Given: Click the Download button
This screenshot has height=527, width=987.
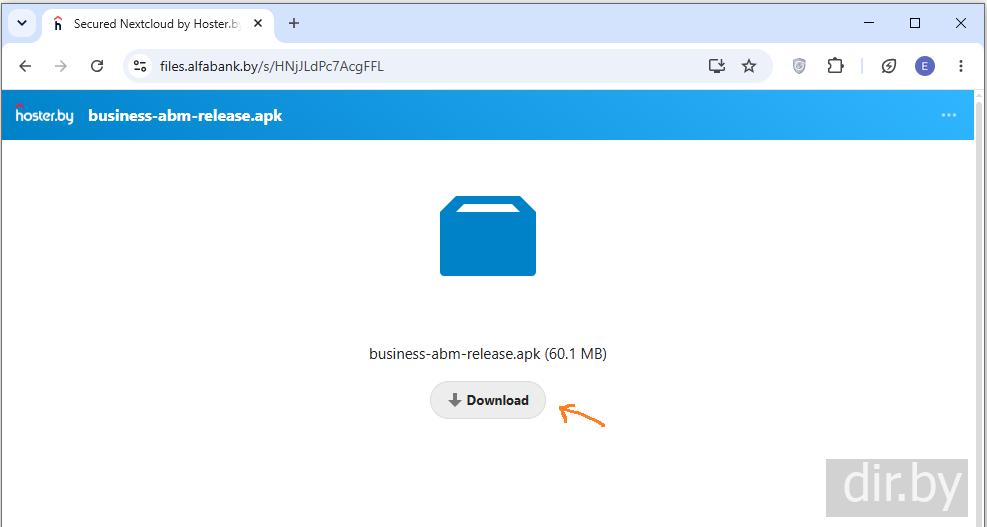Looking at the screenshot, I should 488,400.
